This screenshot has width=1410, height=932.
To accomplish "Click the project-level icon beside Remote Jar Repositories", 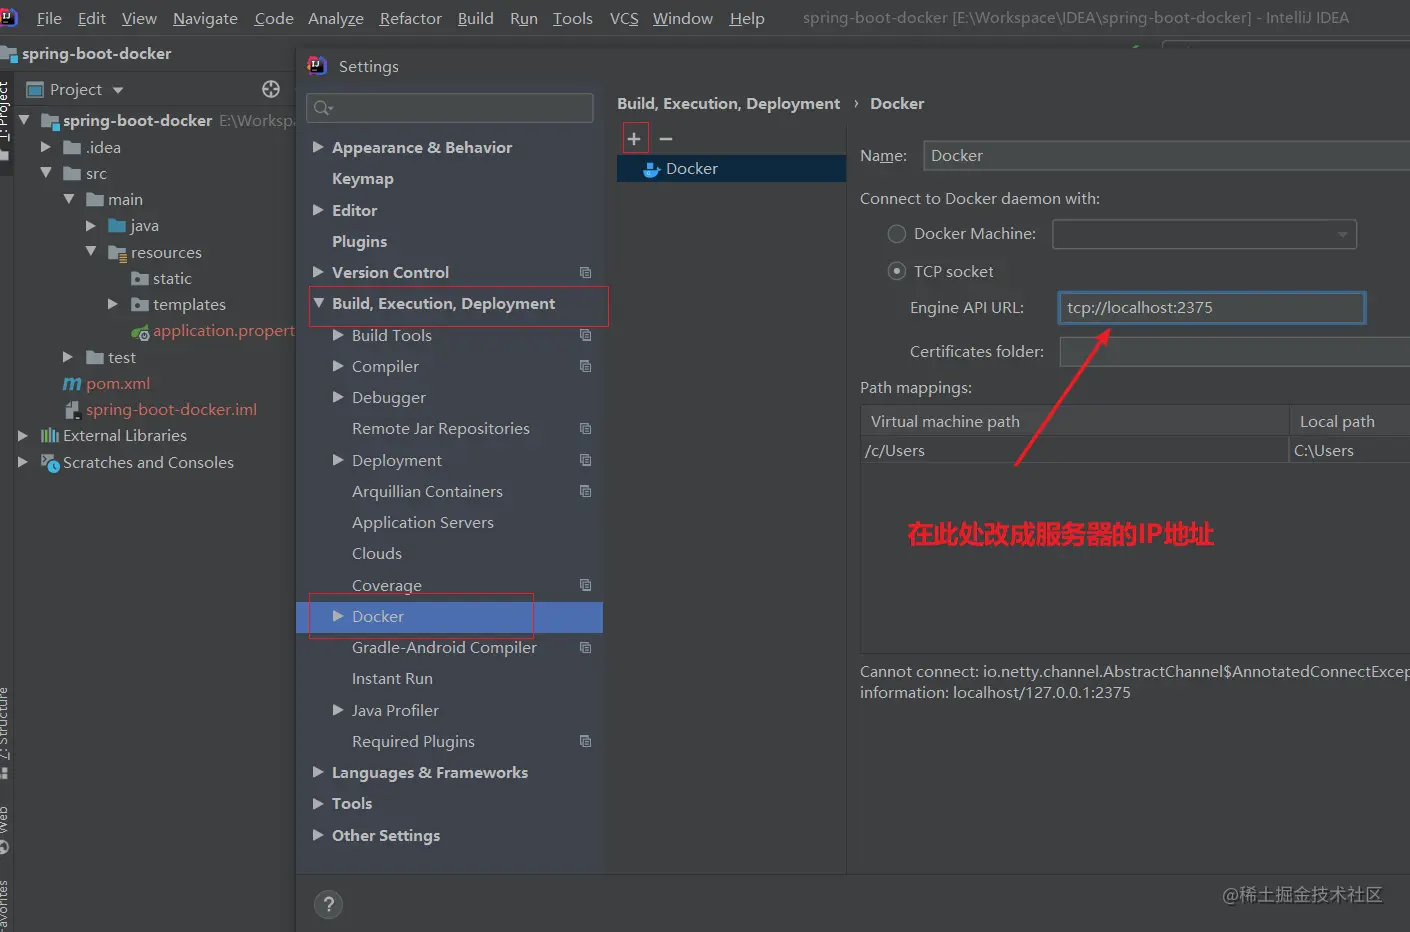I will [586, 428].
